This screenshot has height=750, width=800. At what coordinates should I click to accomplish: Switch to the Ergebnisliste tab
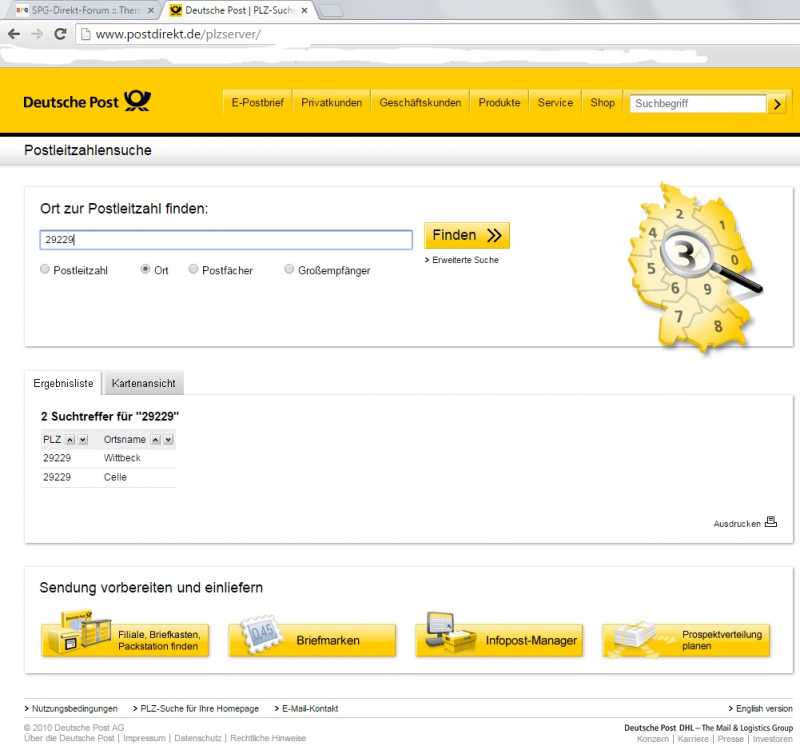[x=63, y=383]
